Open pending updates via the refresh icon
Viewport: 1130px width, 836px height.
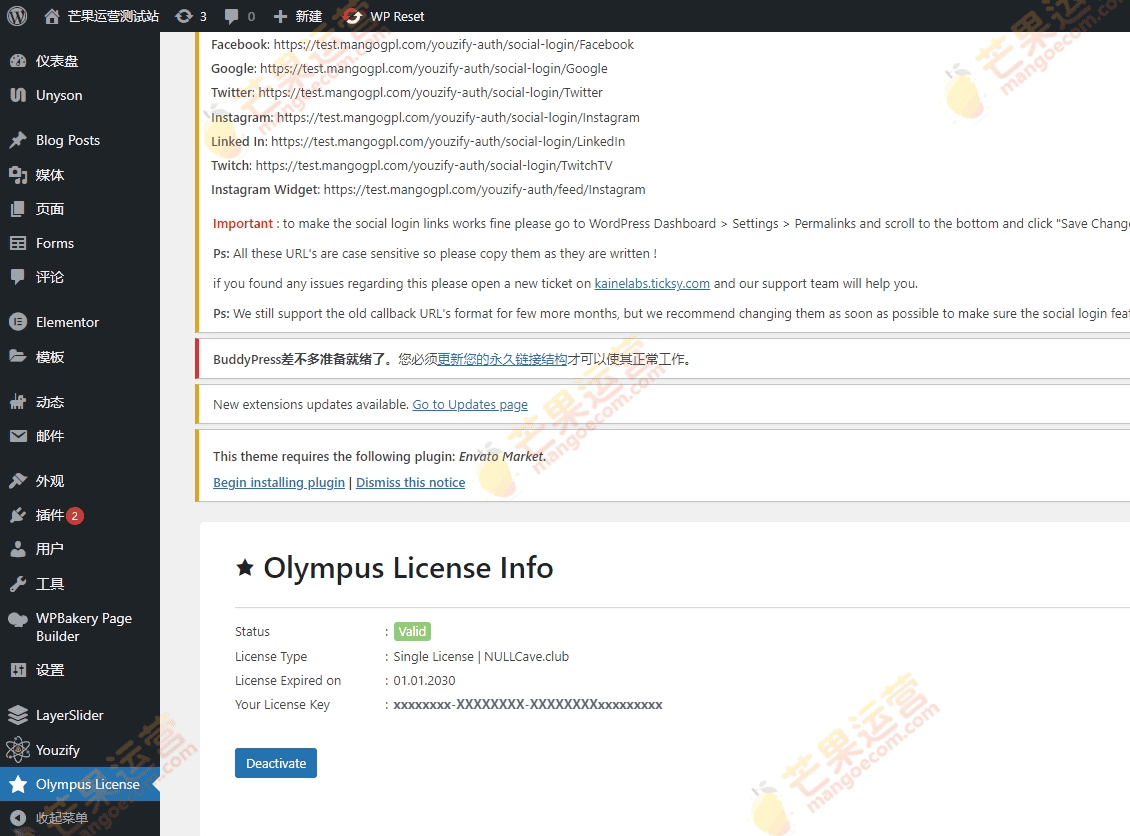tap(184, 16)
